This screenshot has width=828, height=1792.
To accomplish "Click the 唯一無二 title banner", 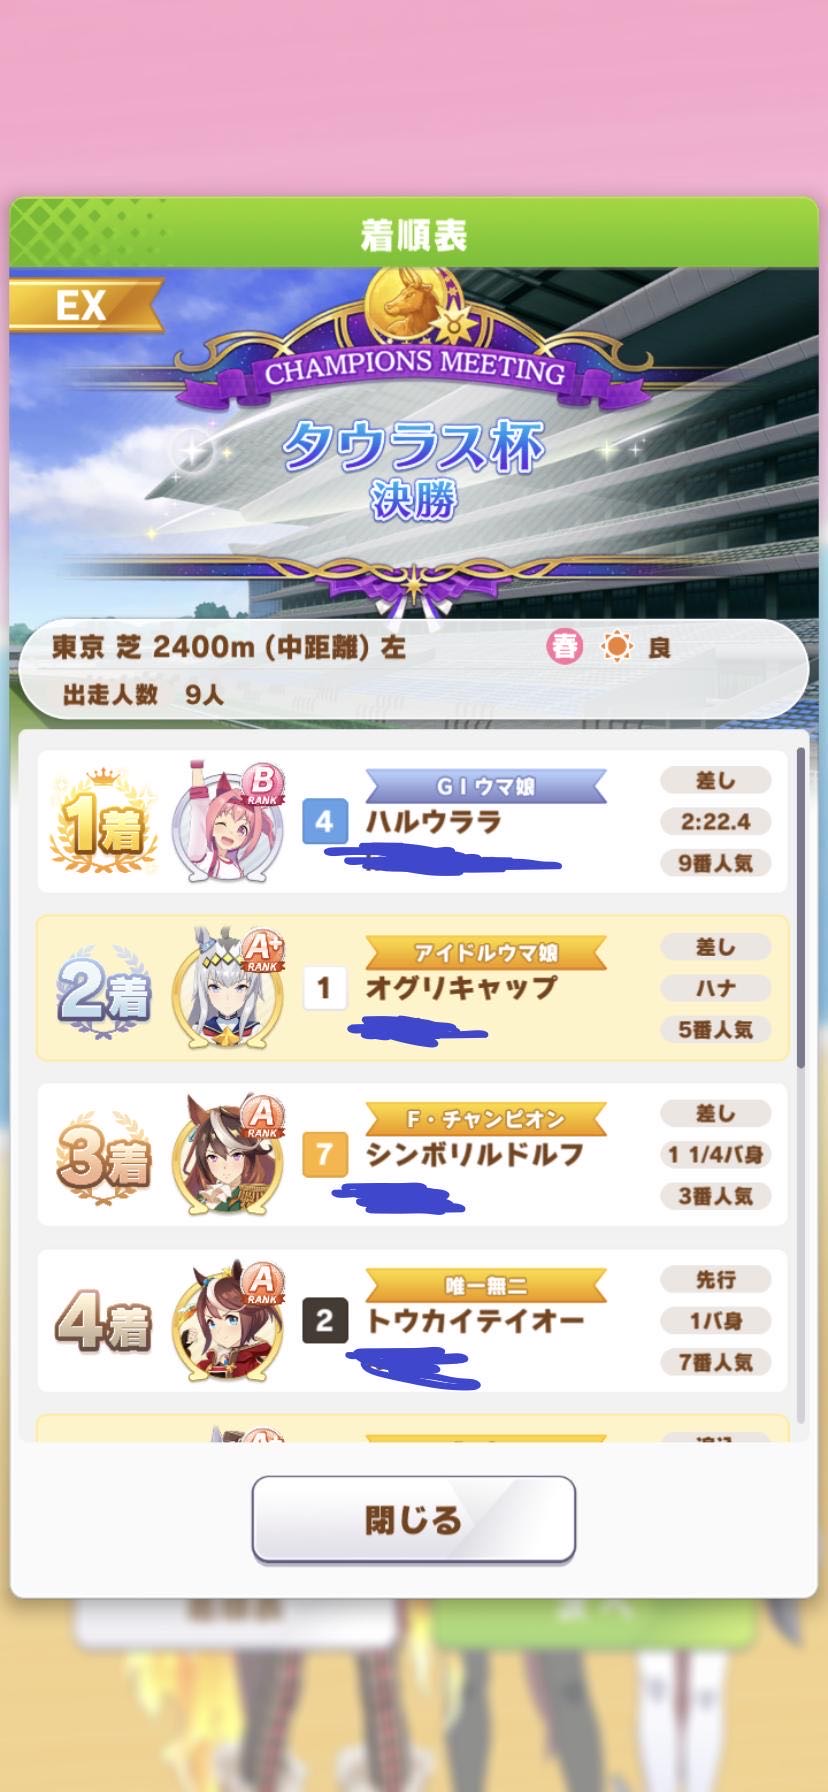I will tap(486, 1285).
